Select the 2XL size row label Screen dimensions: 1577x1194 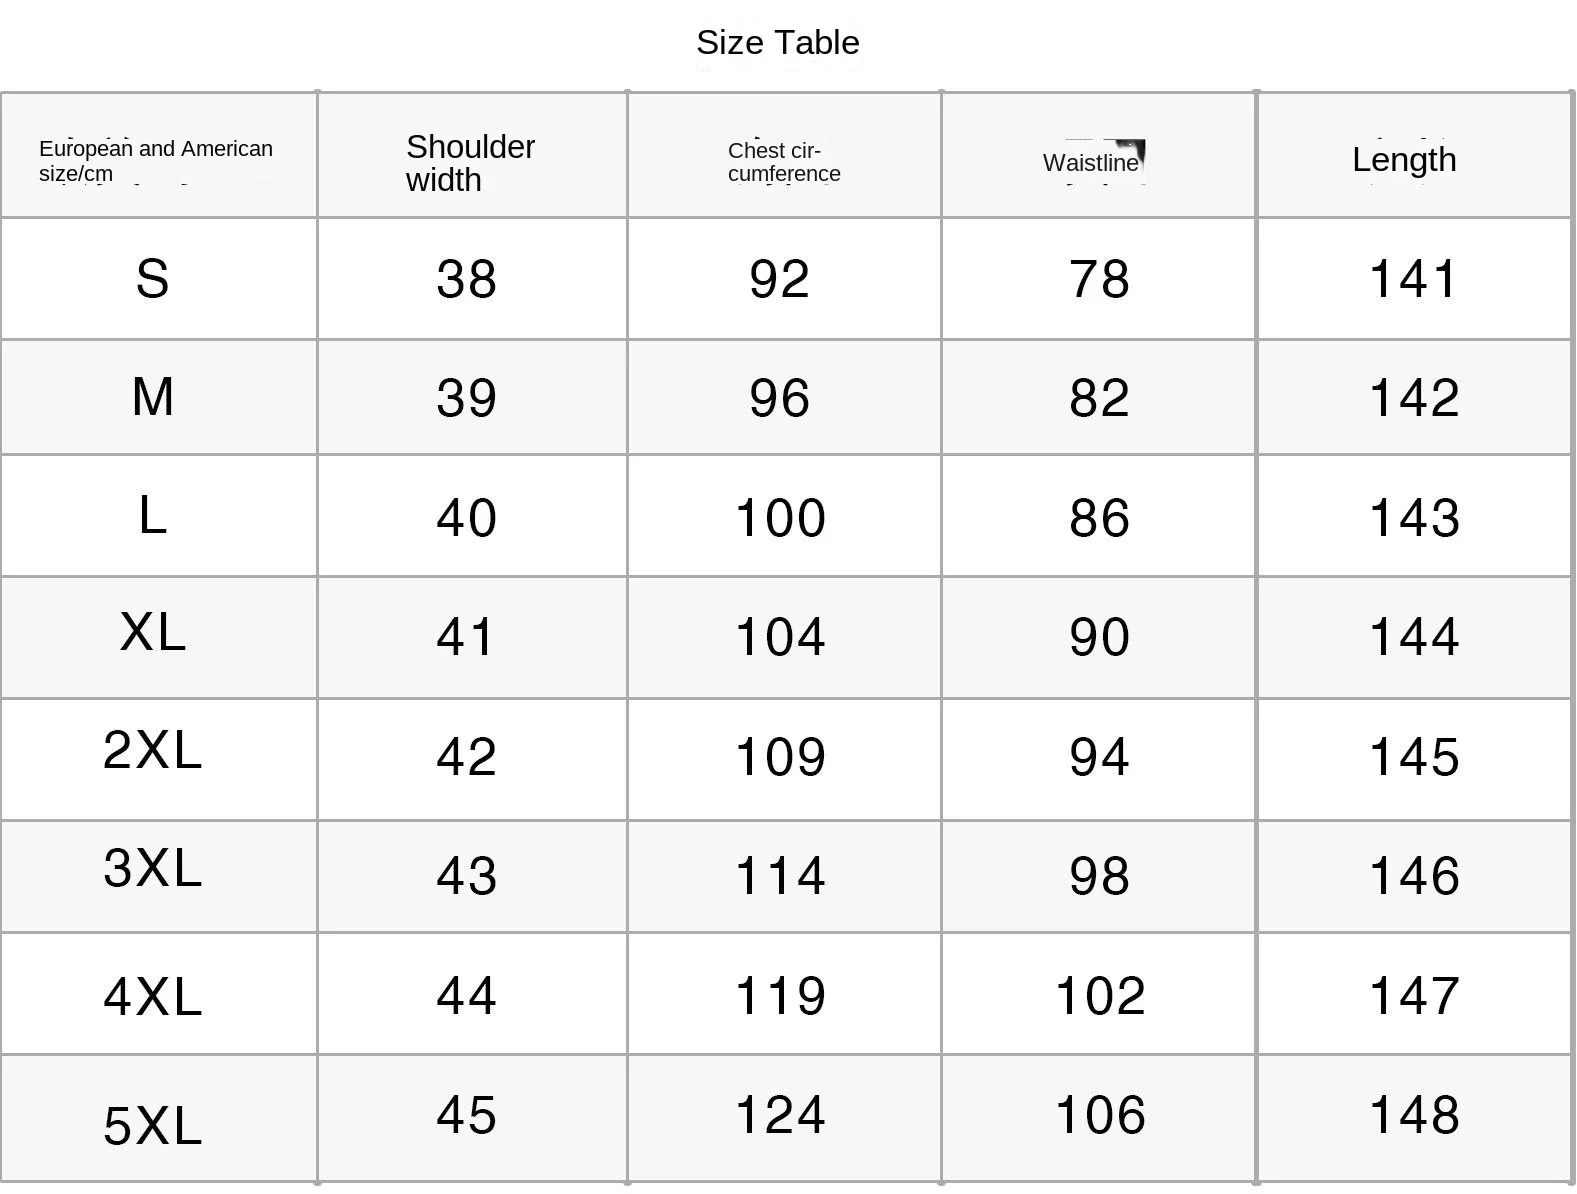(x=152, y=750)
